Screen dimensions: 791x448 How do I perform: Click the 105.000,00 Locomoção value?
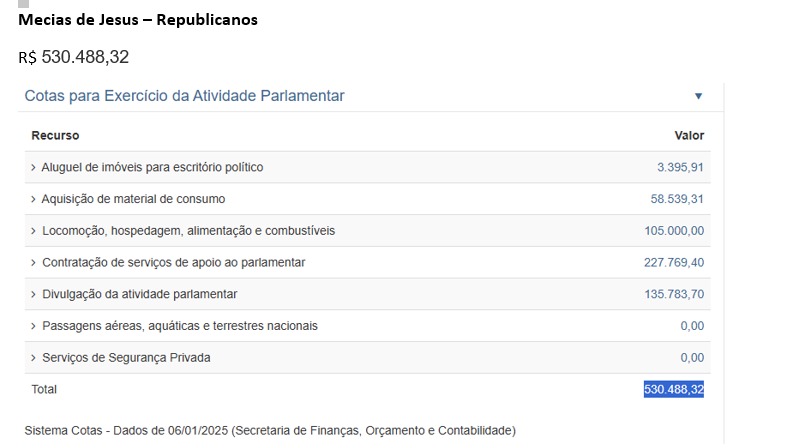[x=674, y=231]
